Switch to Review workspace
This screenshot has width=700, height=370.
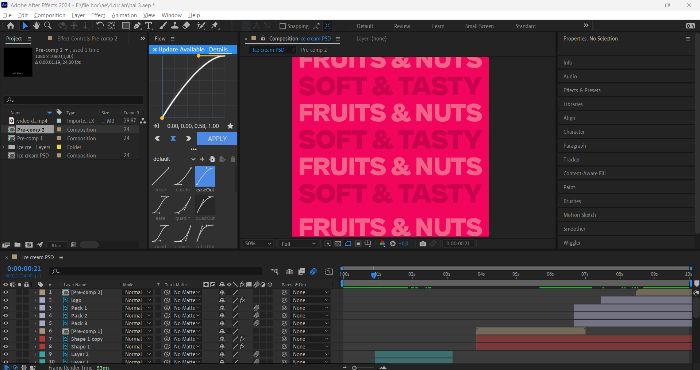point(402,26)
